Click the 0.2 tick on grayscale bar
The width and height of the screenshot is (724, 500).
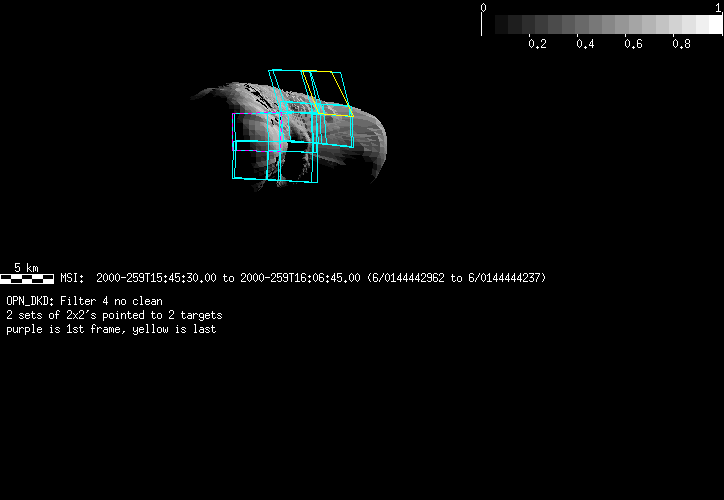(x=530, y=36)
